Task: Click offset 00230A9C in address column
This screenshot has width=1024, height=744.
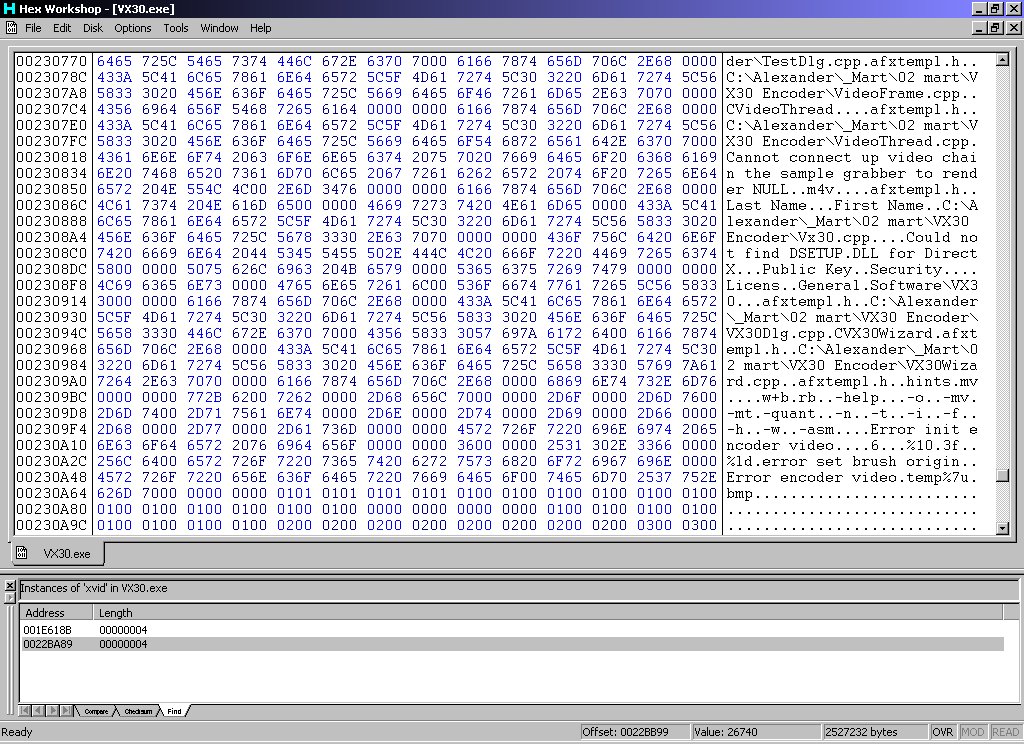Action: point(52,525)
